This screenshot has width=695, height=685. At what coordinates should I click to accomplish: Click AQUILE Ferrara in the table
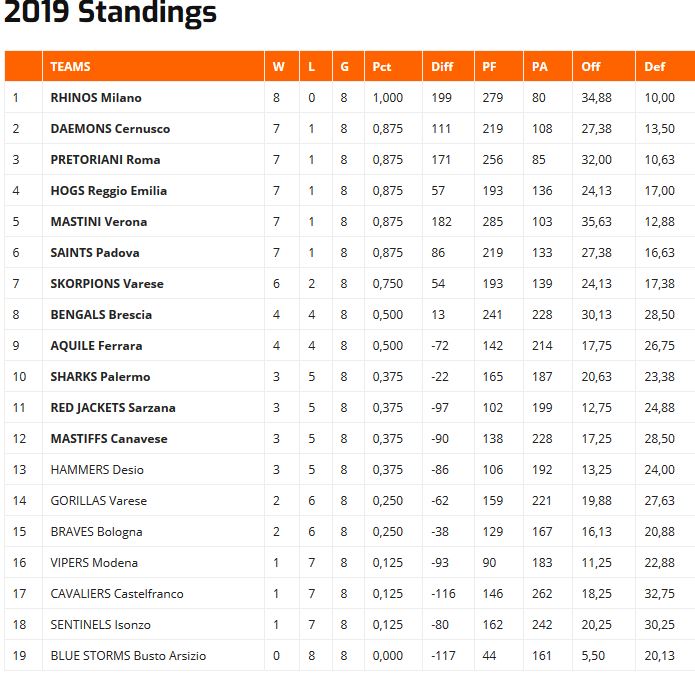point(96,346)
